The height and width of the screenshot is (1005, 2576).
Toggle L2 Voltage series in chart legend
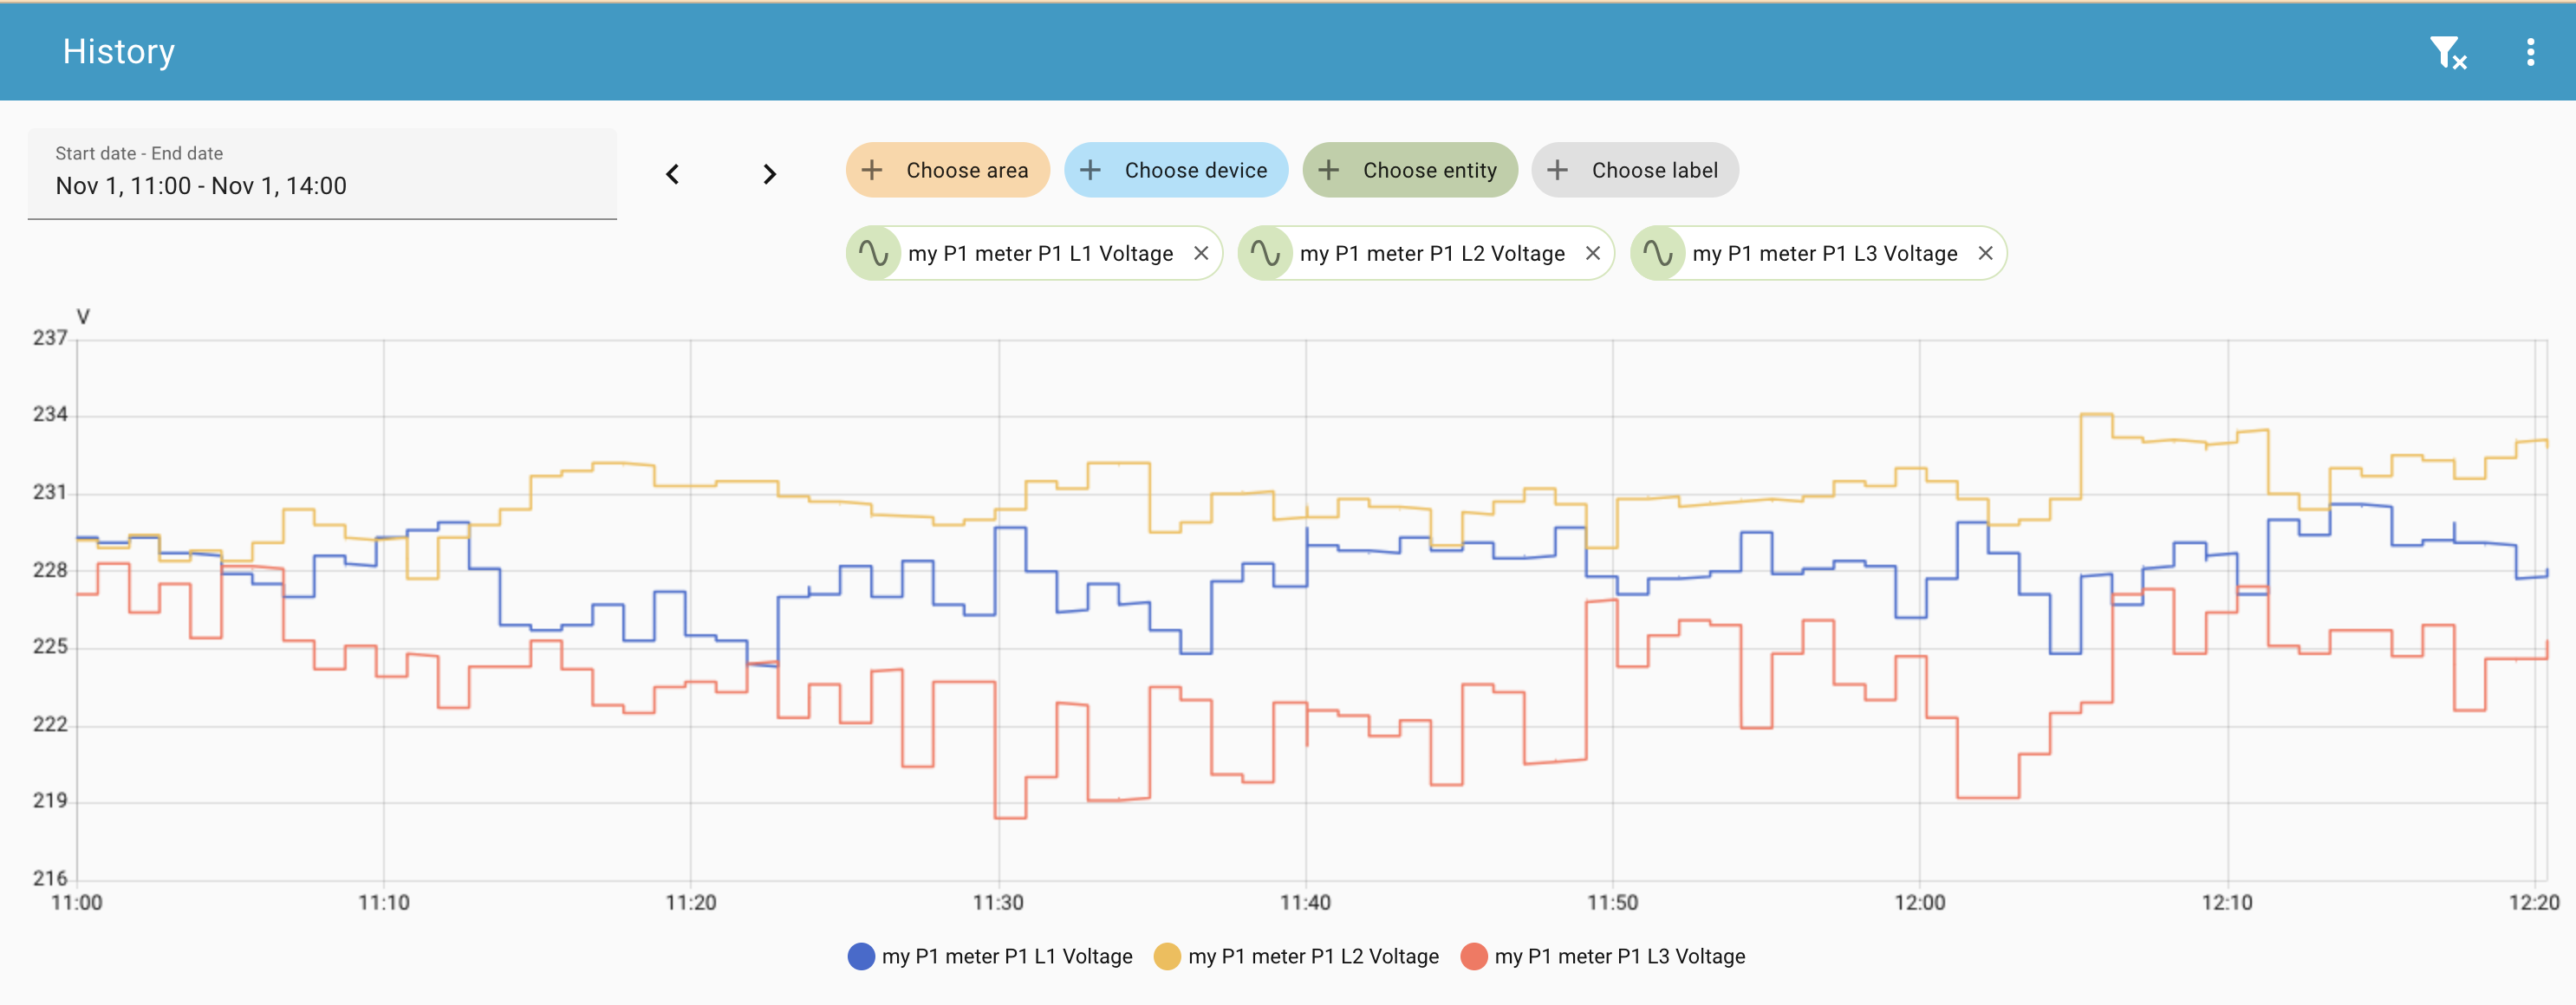(x=1312, y=956)
